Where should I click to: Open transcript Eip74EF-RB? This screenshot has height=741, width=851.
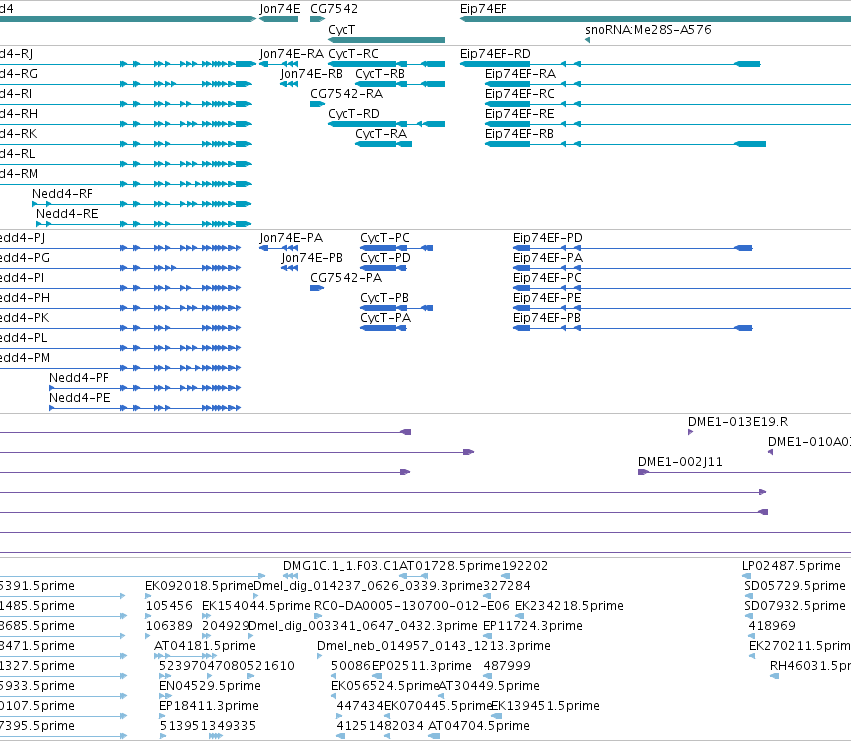(x=519, y=134)
